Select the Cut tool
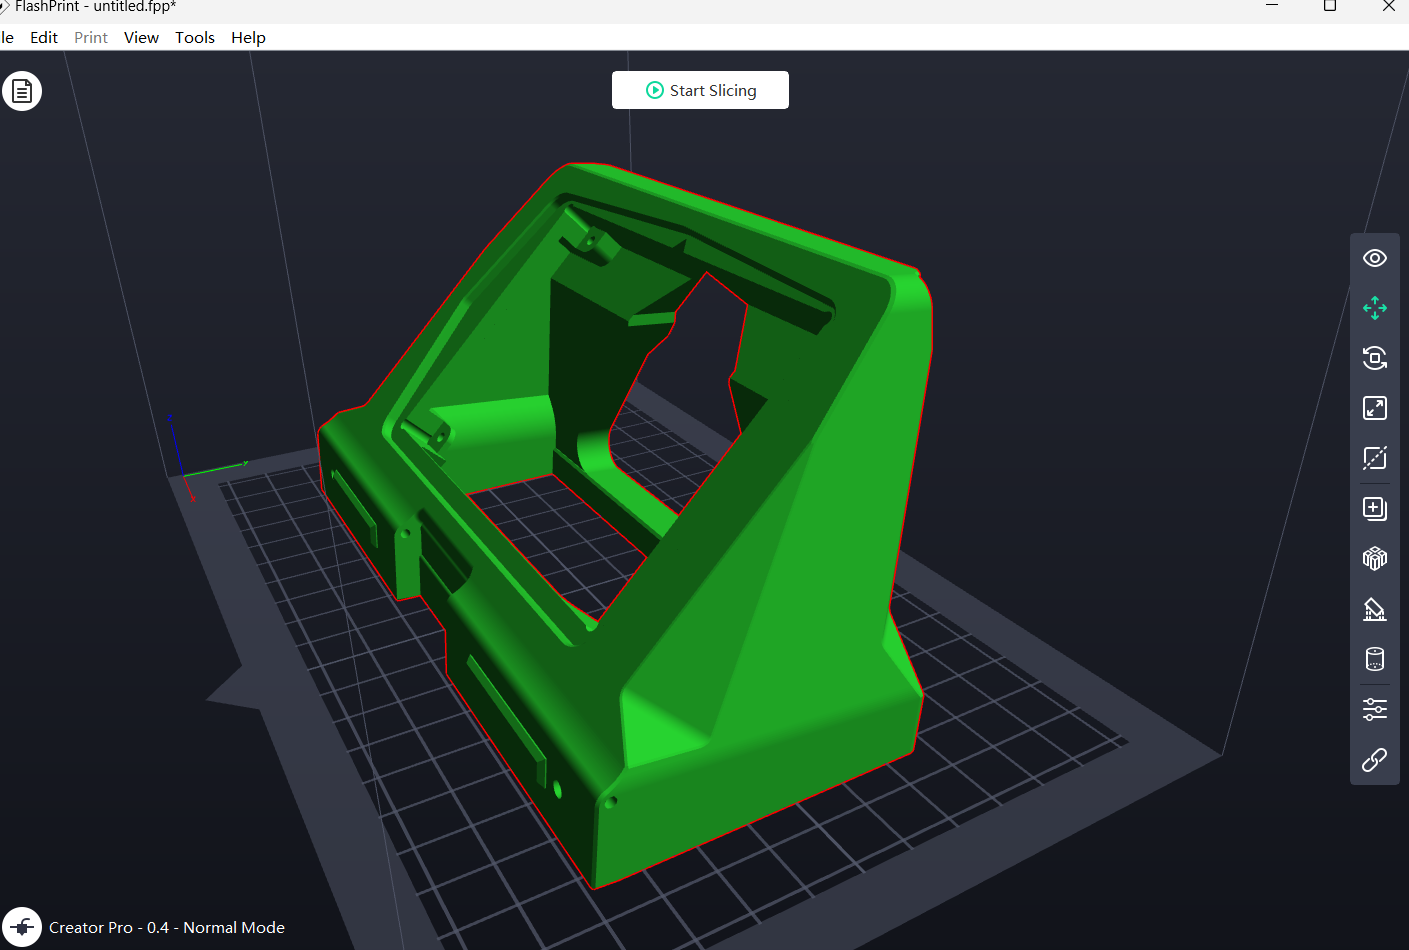 [1375, 458]
